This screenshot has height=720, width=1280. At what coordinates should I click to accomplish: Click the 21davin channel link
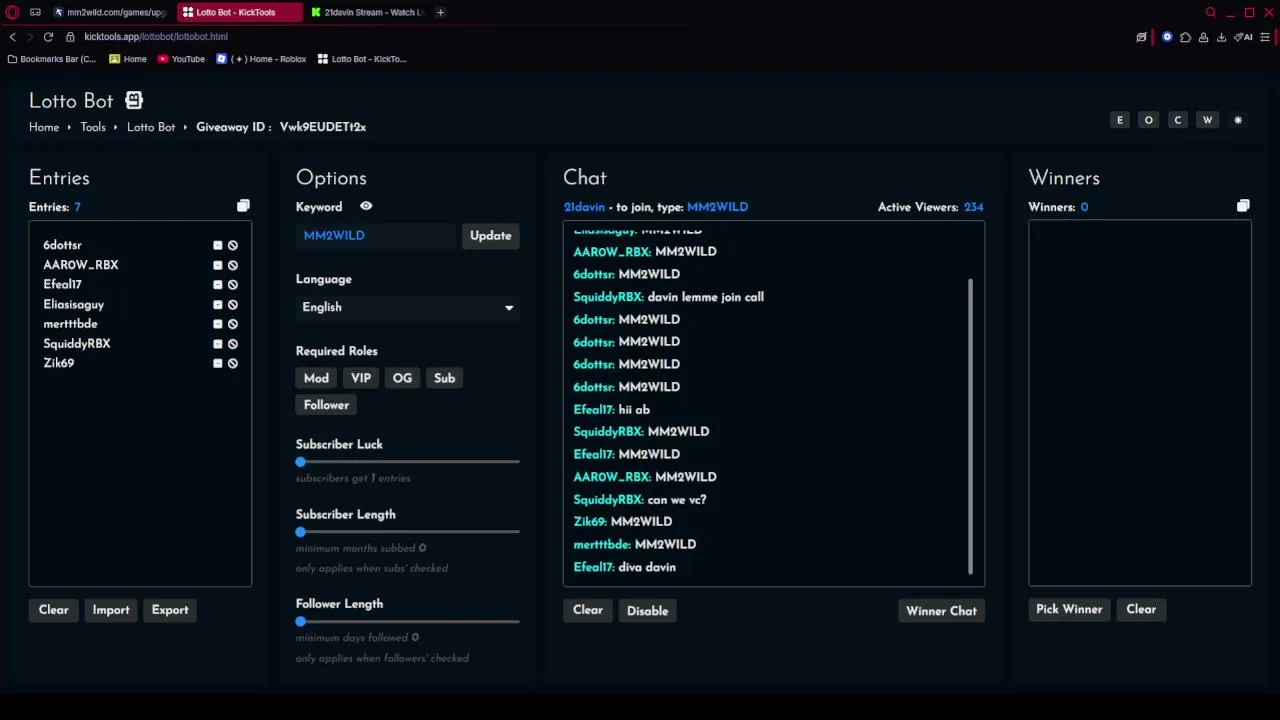(x=584, y=207)
